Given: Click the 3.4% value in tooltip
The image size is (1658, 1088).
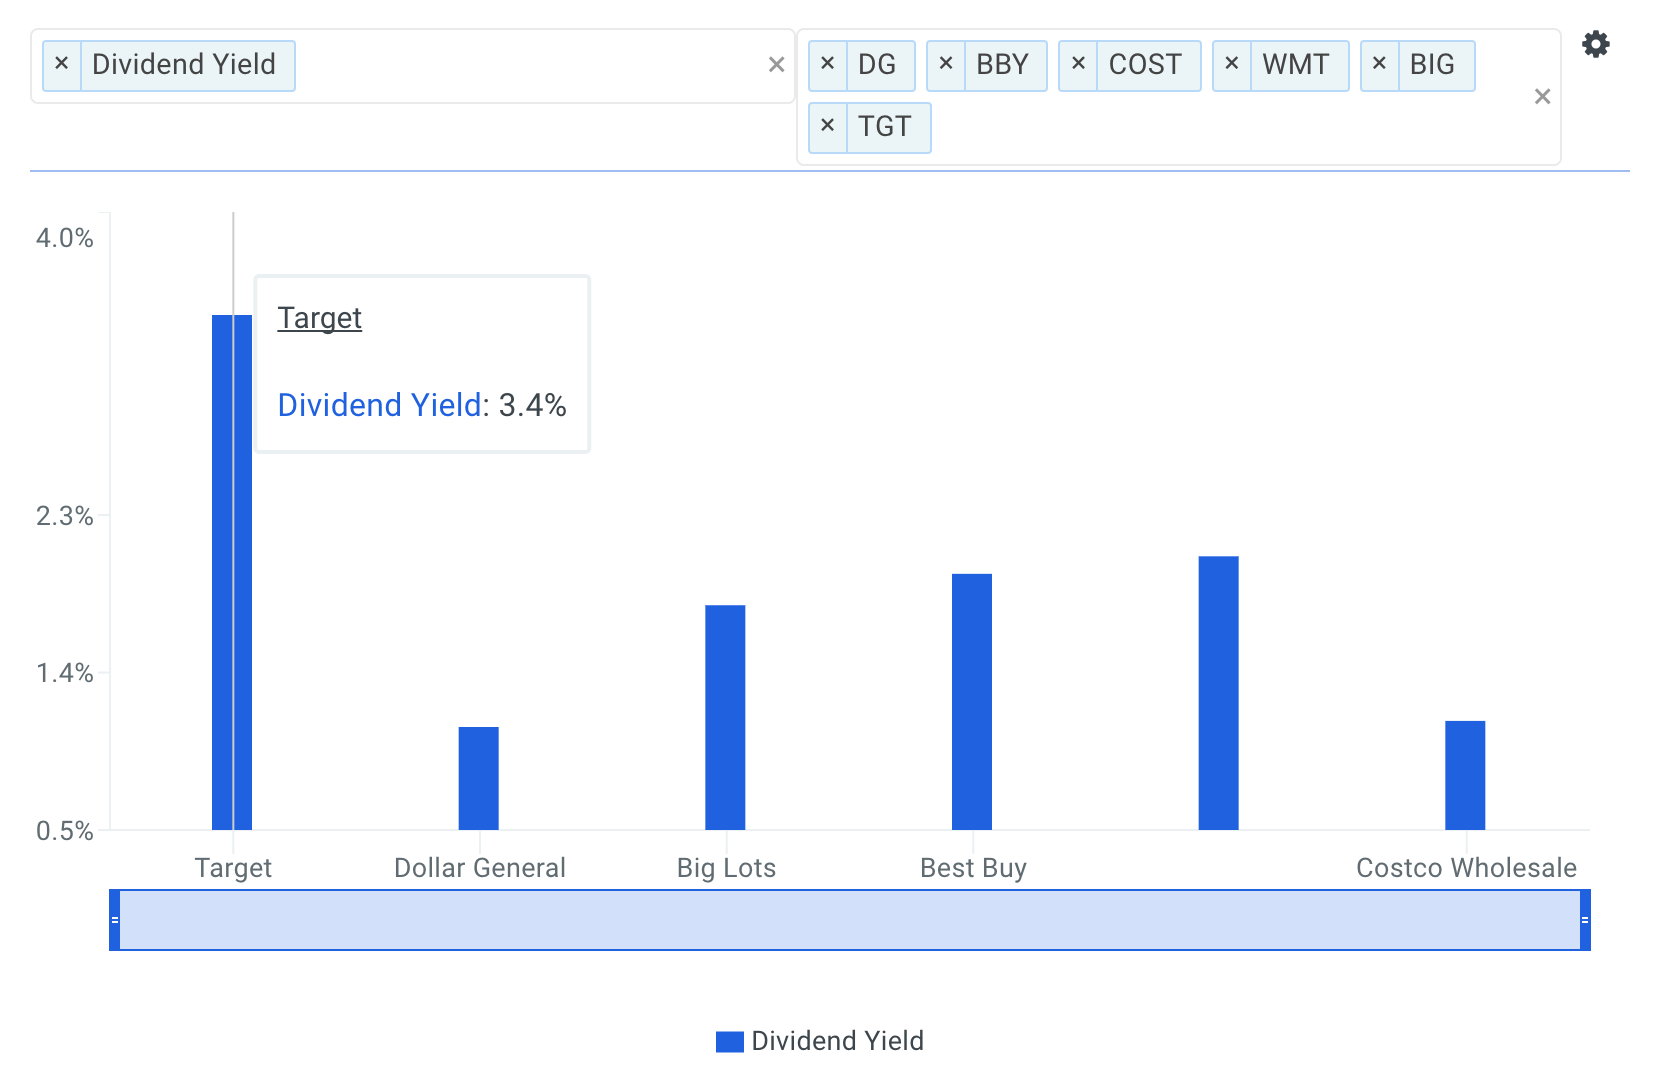Looking at the screenshot, I should pos(532,405).
